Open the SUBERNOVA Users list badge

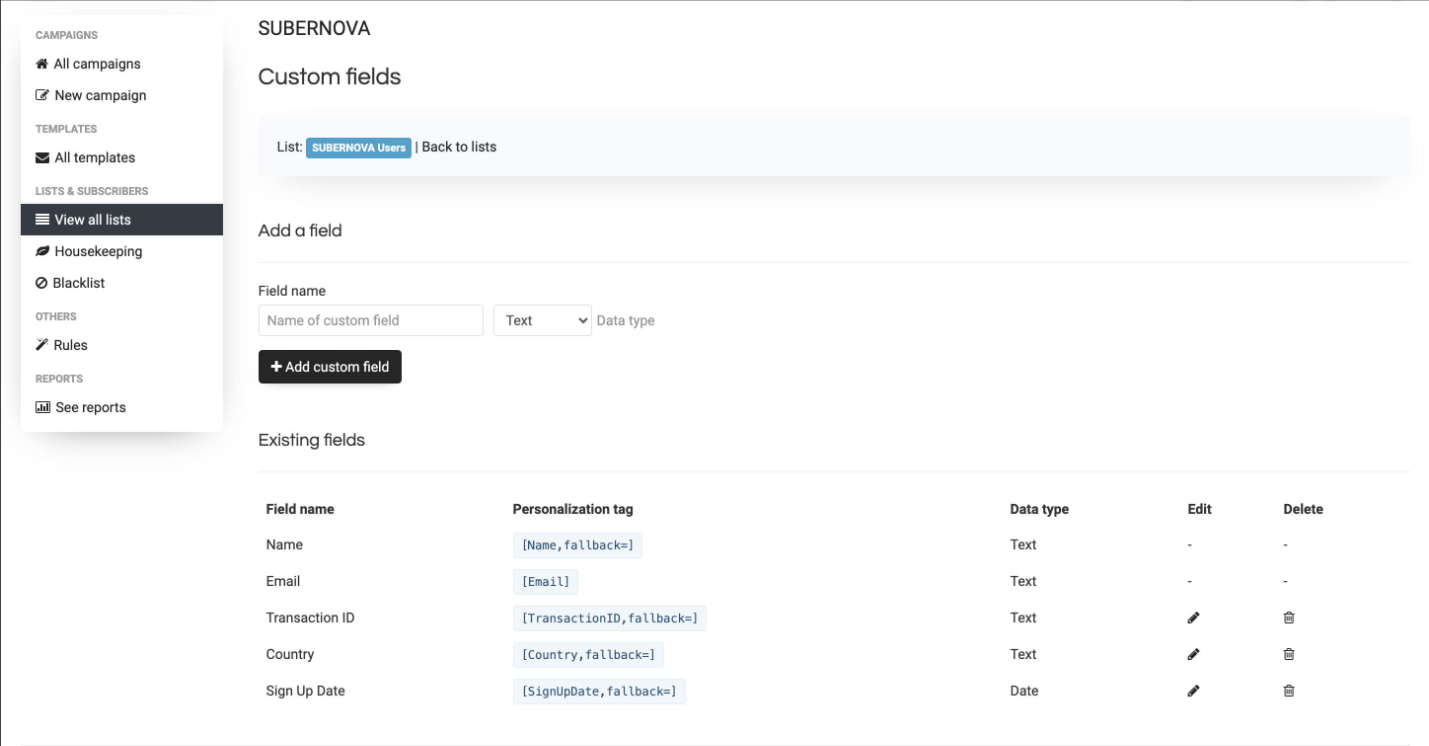pyautogui.click(x=358, y=147)
